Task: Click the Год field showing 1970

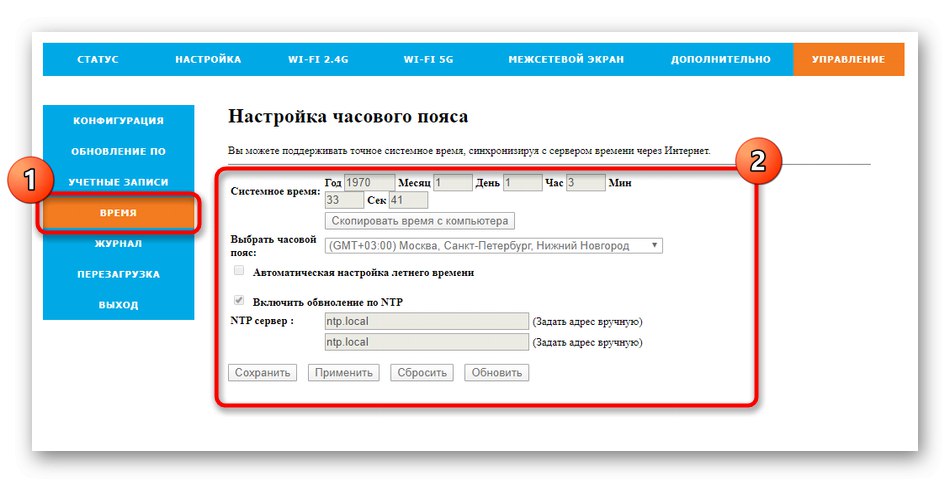Action: (x=370, y=182)
